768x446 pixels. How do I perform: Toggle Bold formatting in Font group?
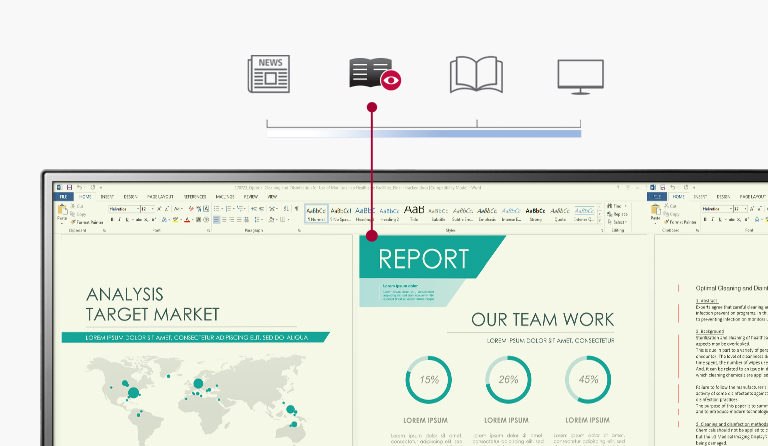point(112,220)
